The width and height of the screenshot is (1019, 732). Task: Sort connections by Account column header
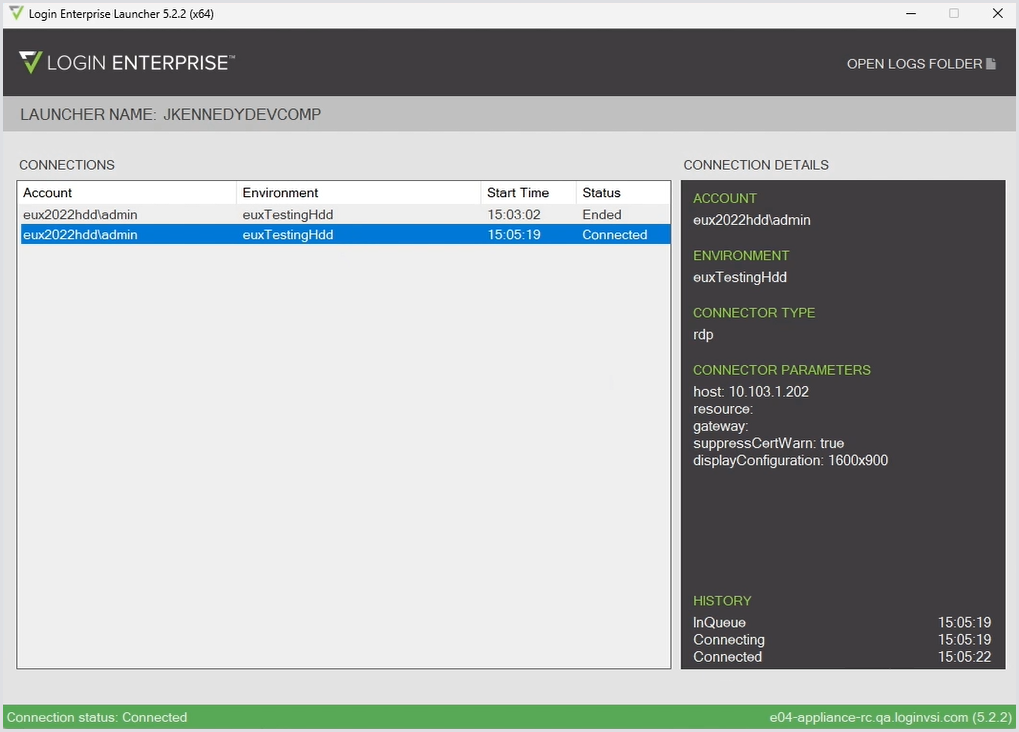48,193
